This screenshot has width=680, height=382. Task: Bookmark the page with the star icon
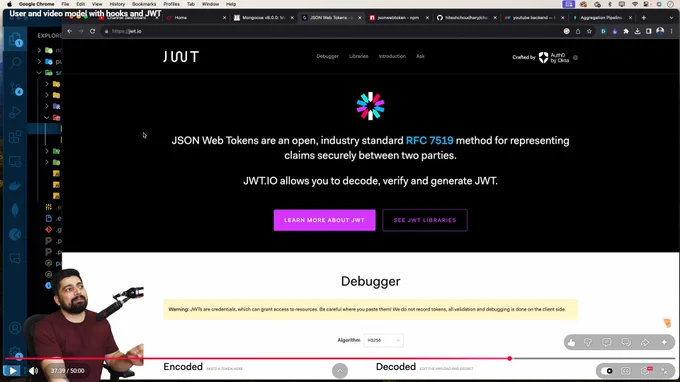[589, 31]
